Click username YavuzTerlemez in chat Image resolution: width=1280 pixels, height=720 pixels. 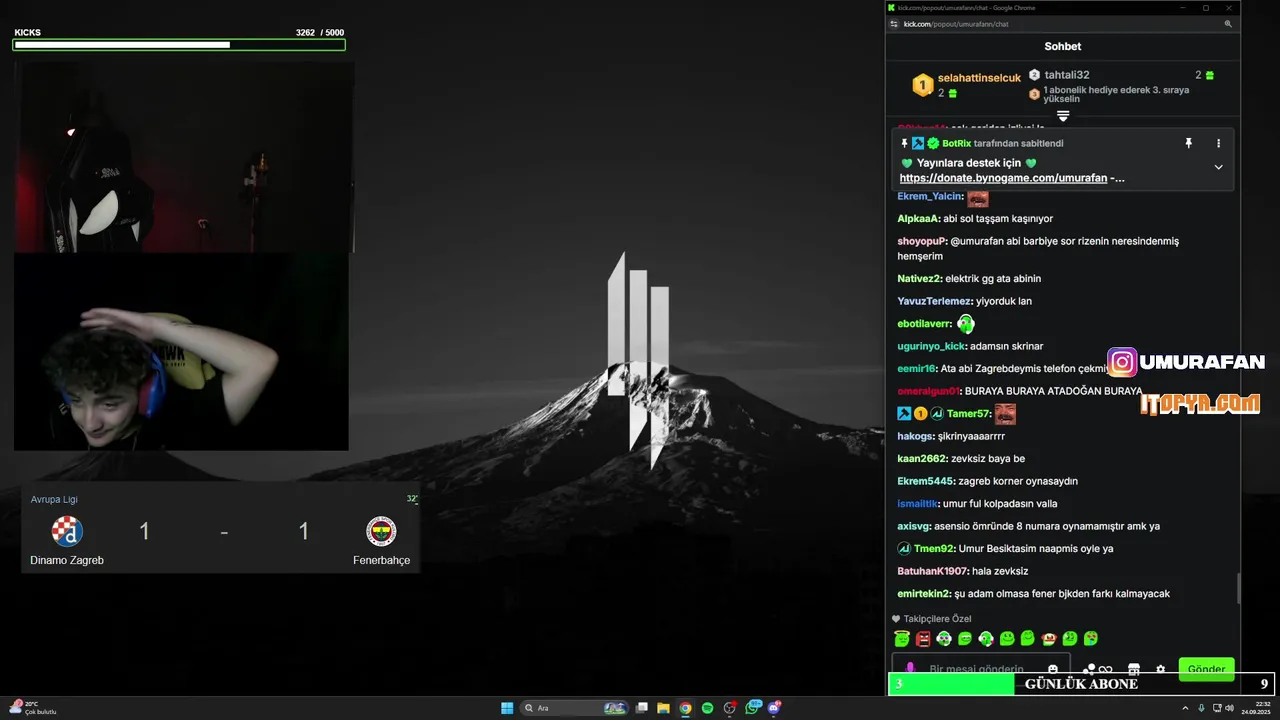coord(934,301)
